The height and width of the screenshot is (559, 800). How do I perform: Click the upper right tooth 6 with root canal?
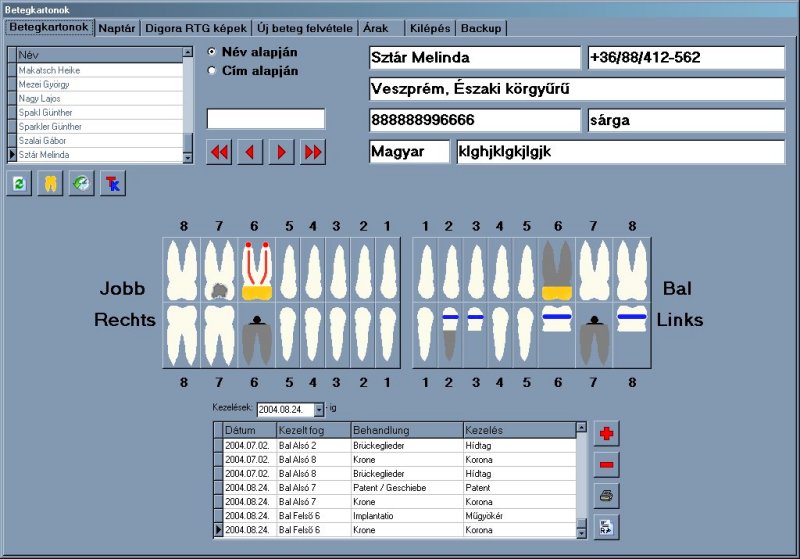tap(257, 270)
